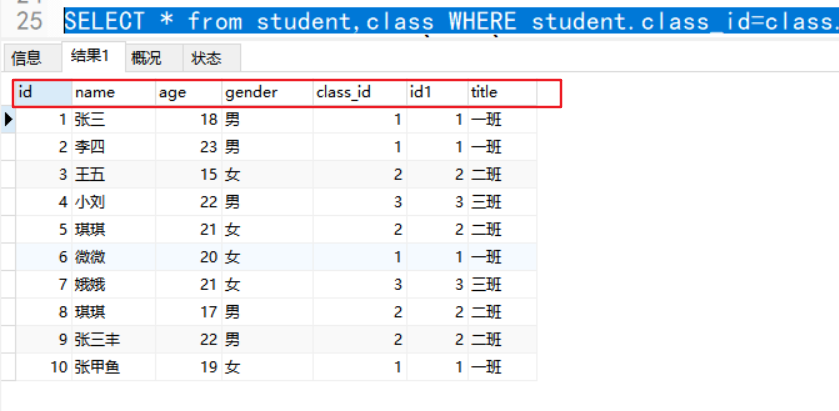This screenshot has height=411, width=839.
Task: Click gender cell 男 in 小刘 row
Action: pyautogui.click(x=268, y=202)
